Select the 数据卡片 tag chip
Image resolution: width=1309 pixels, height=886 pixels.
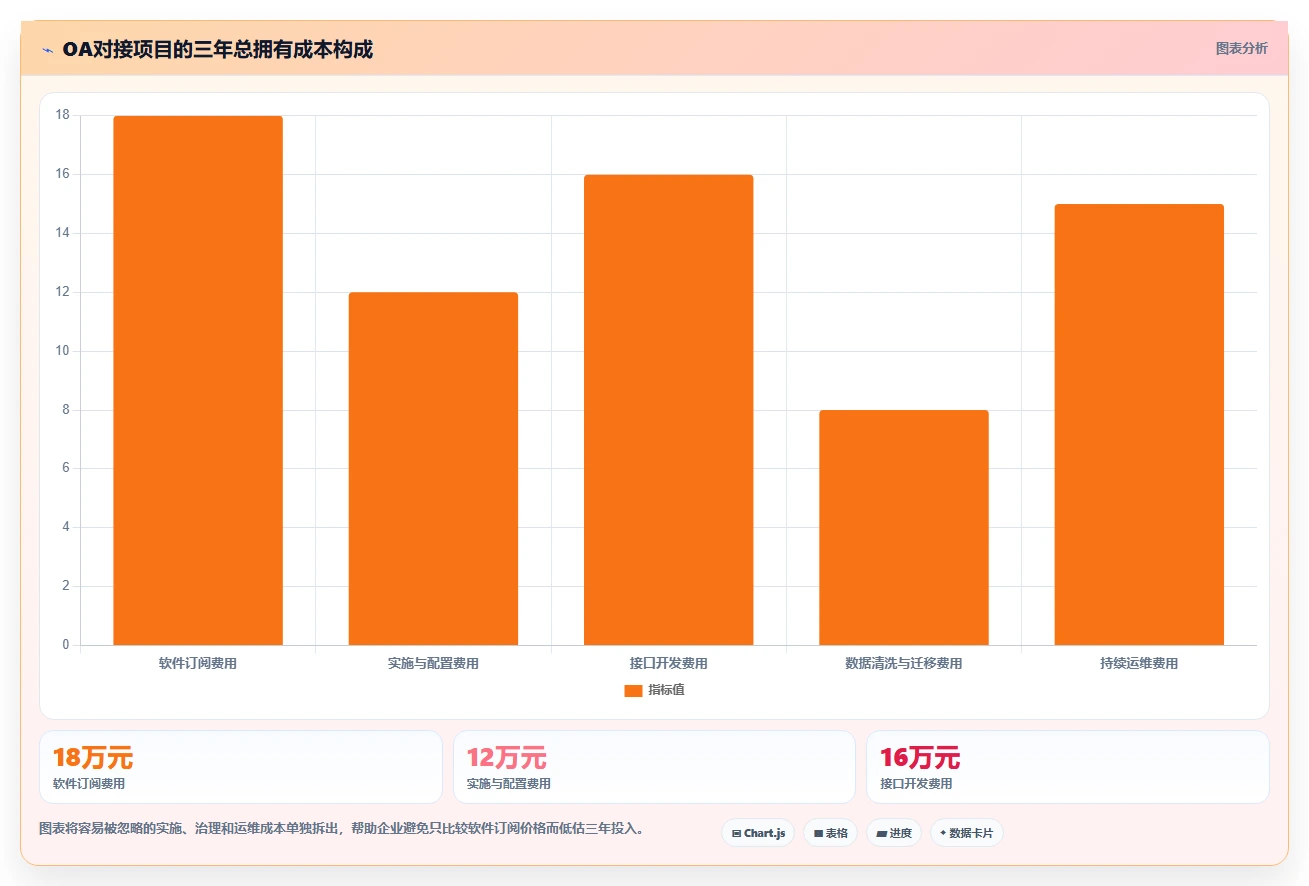click(x=967, y=833)
